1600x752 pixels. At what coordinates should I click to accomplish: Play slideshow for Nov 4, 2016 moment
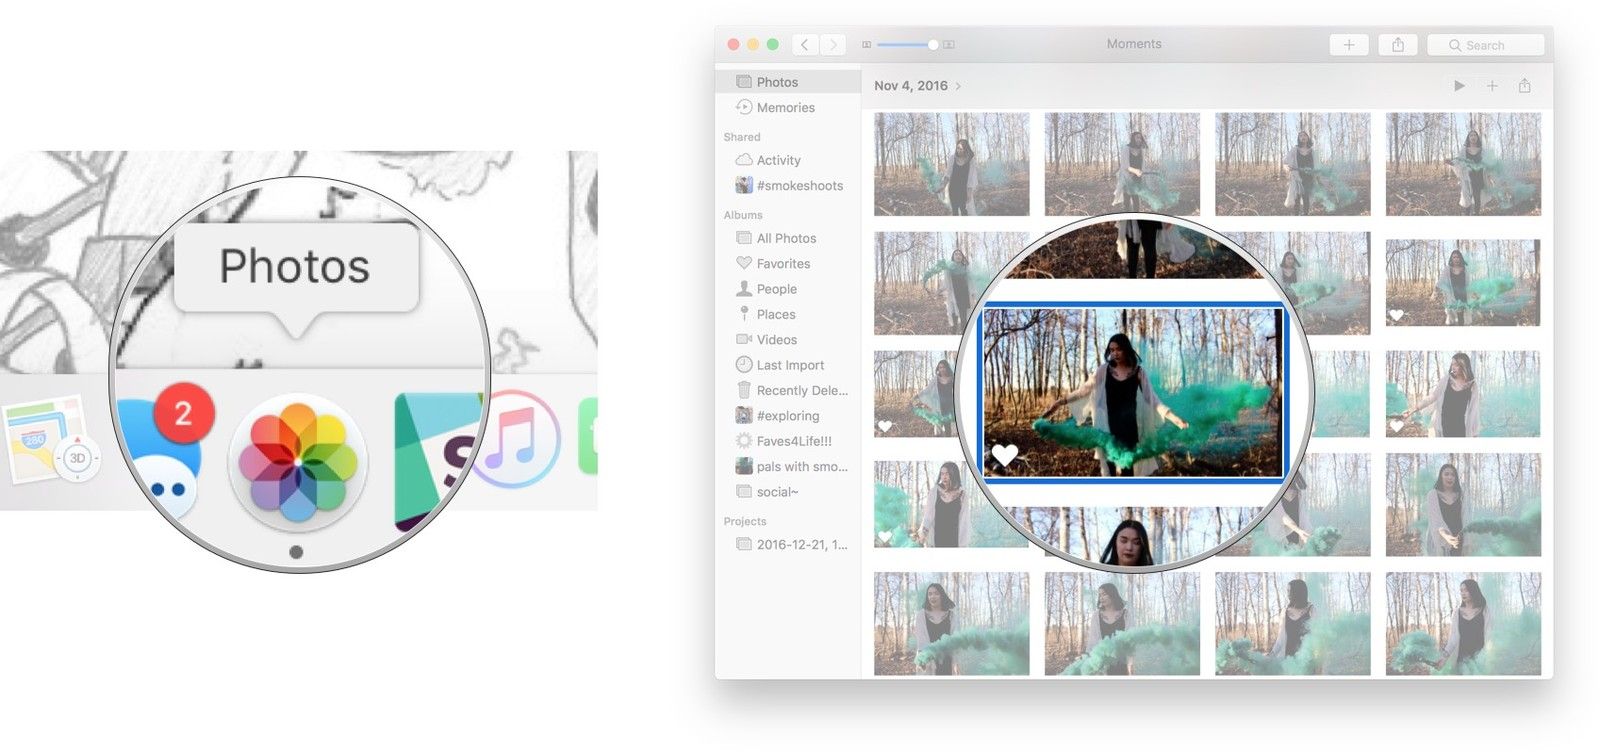tap(1459, 86)
